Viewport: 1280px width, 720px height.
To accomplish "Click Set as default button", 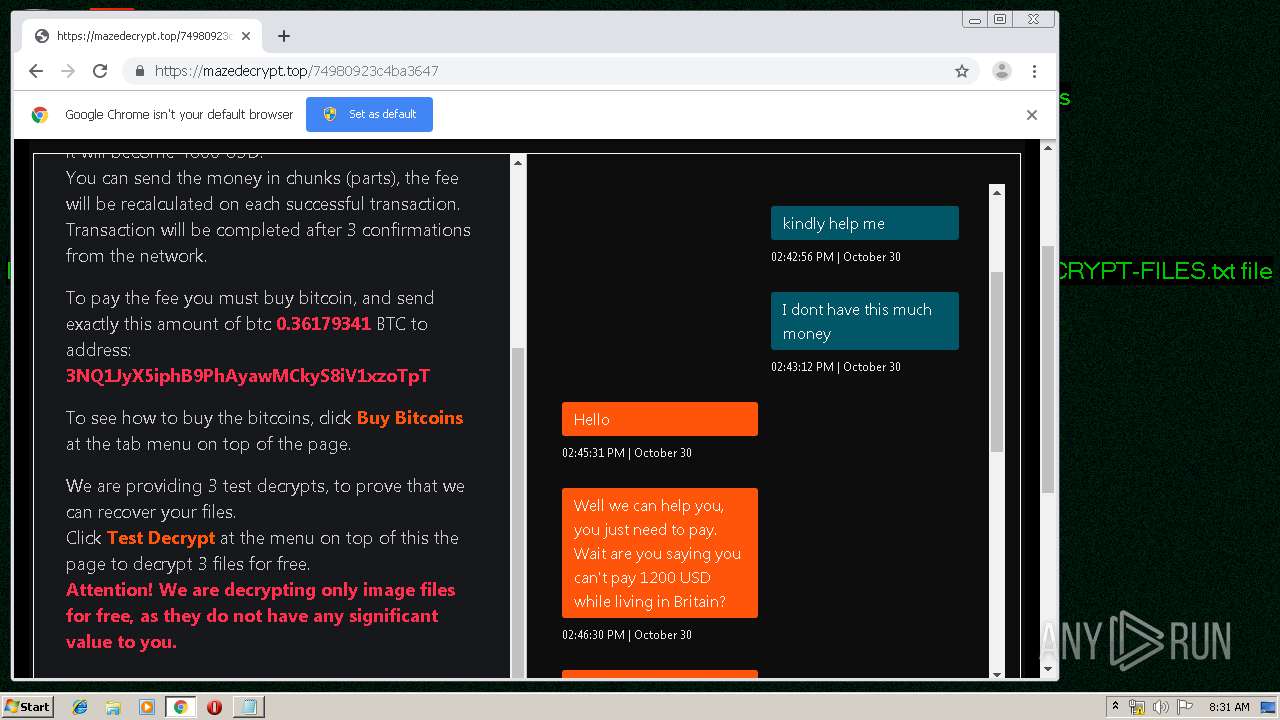I will (369, 114).
